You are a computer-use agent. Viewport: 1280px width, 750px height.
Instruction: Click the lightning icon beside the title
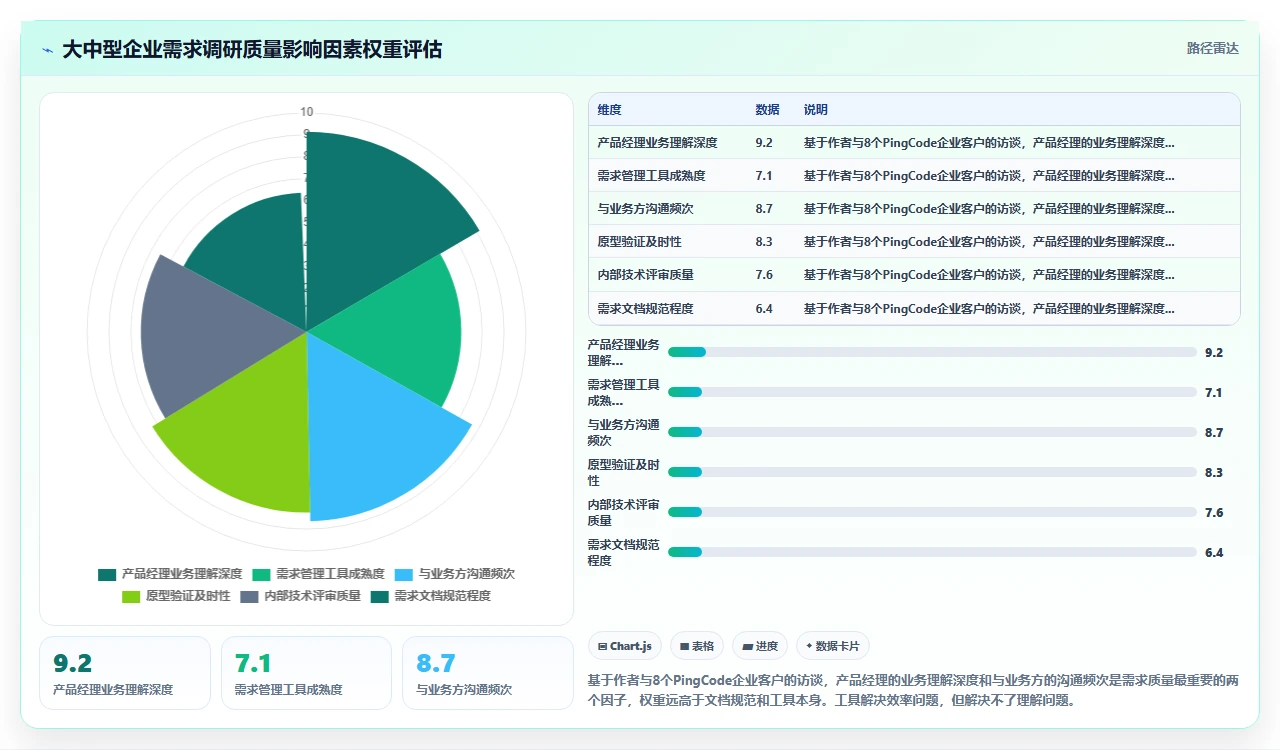[48, 50]
